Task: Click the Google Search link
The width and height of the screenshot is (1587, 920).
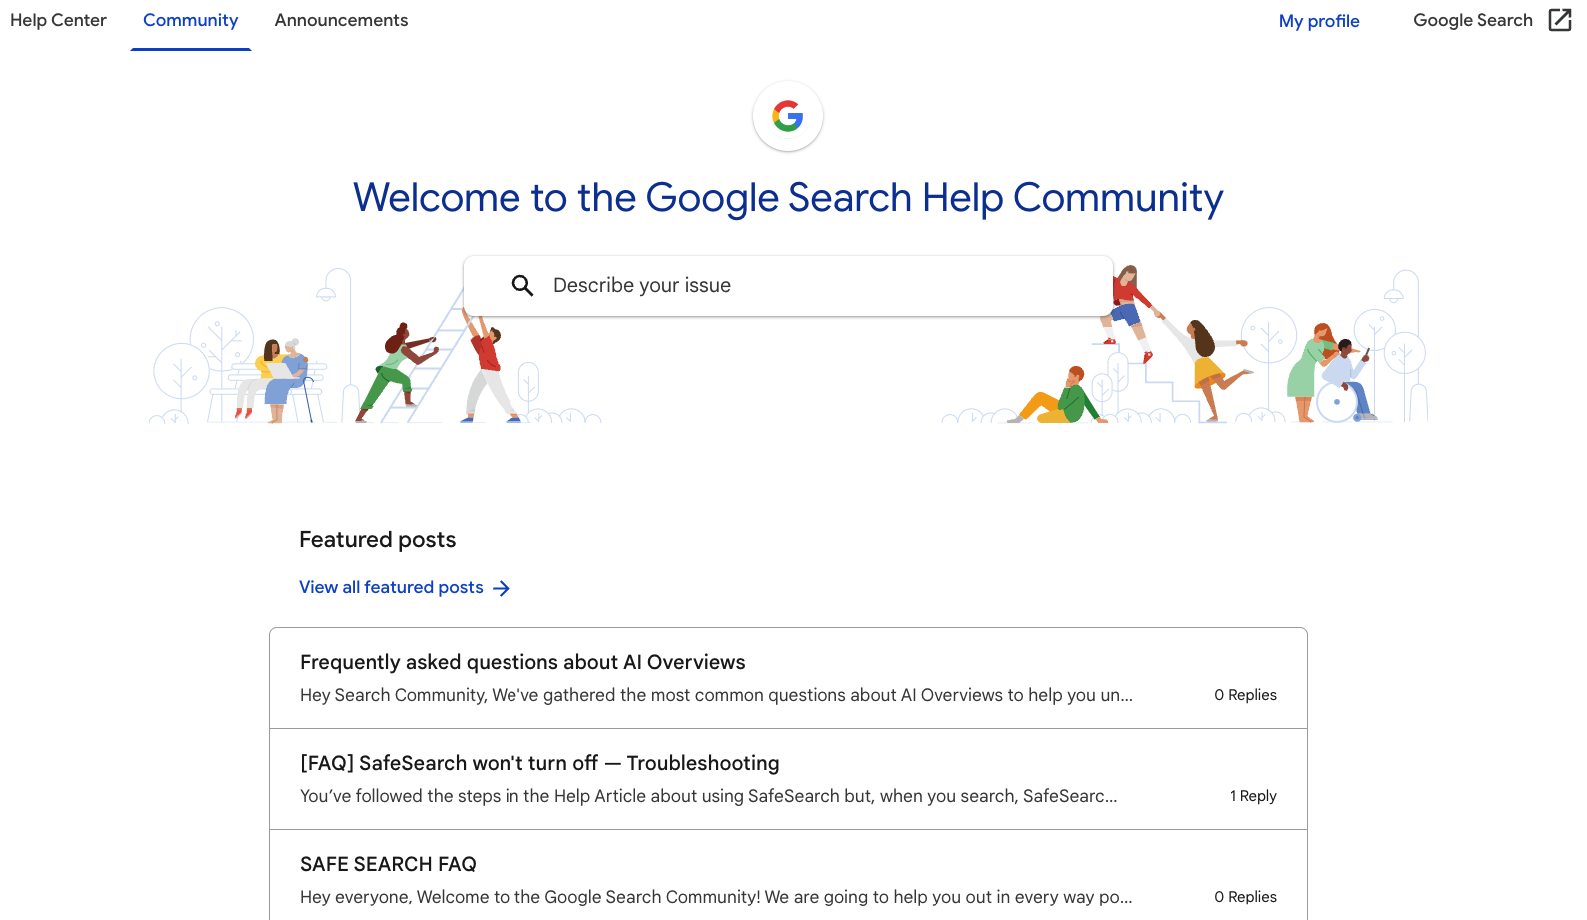Action: tap(1472, 20)
